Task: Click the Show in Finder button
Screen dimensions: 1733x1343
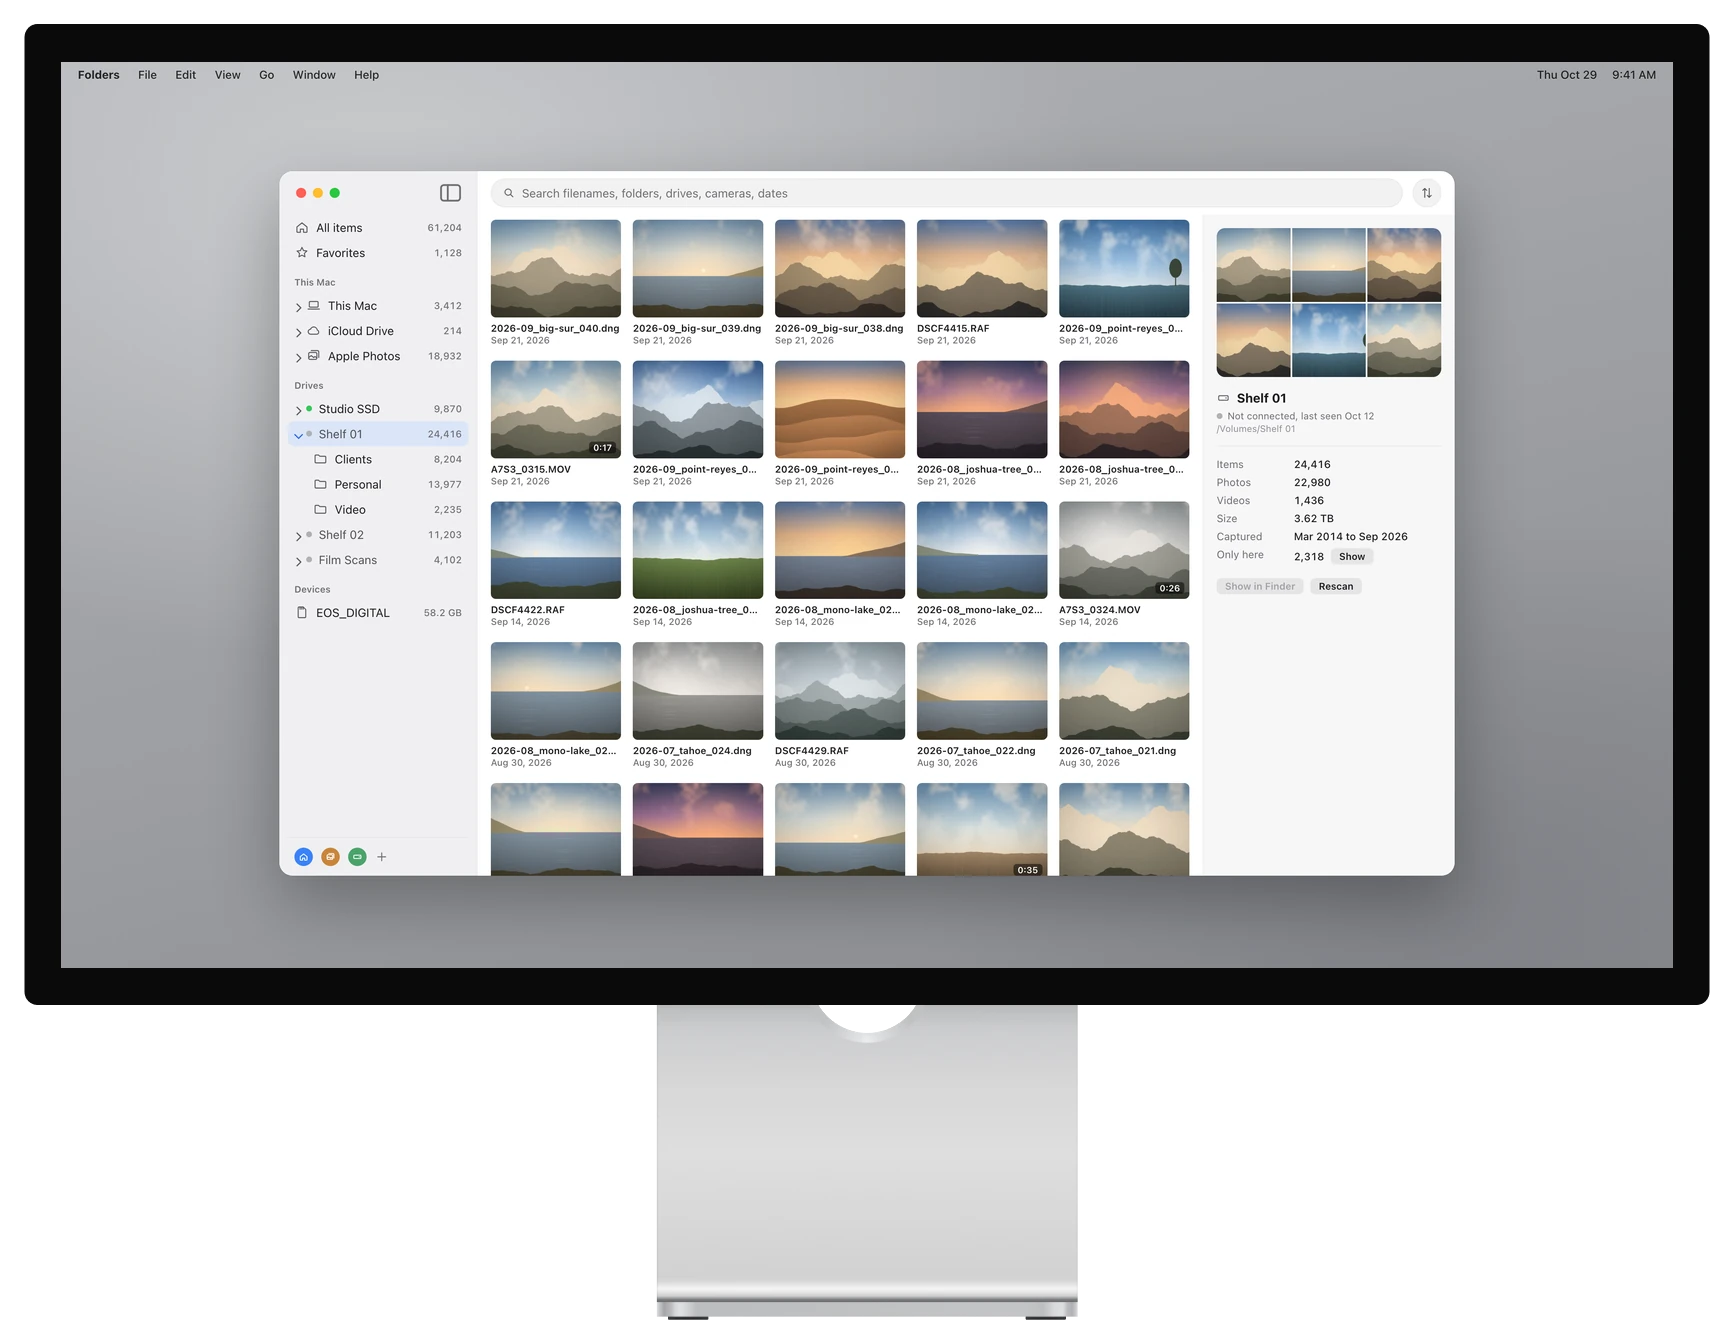Action: click(x=1259, y=587)
